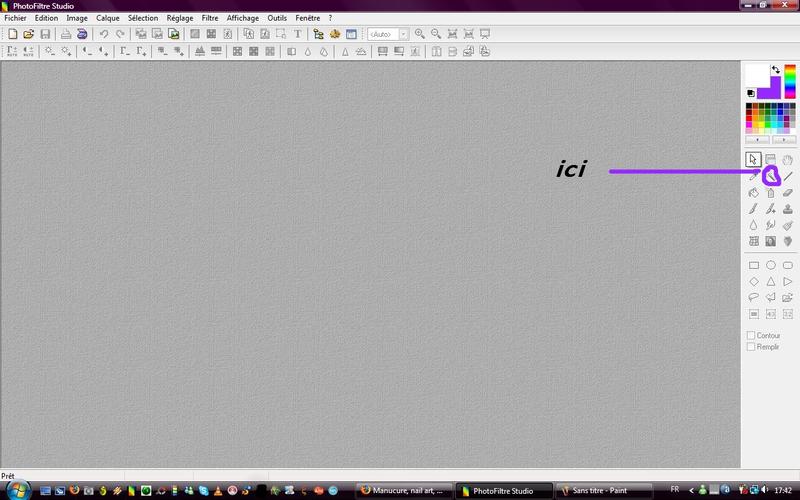Viewport: 800px width, 500px height.
Task: Select the Eraser tool
Action: point(788,192)
